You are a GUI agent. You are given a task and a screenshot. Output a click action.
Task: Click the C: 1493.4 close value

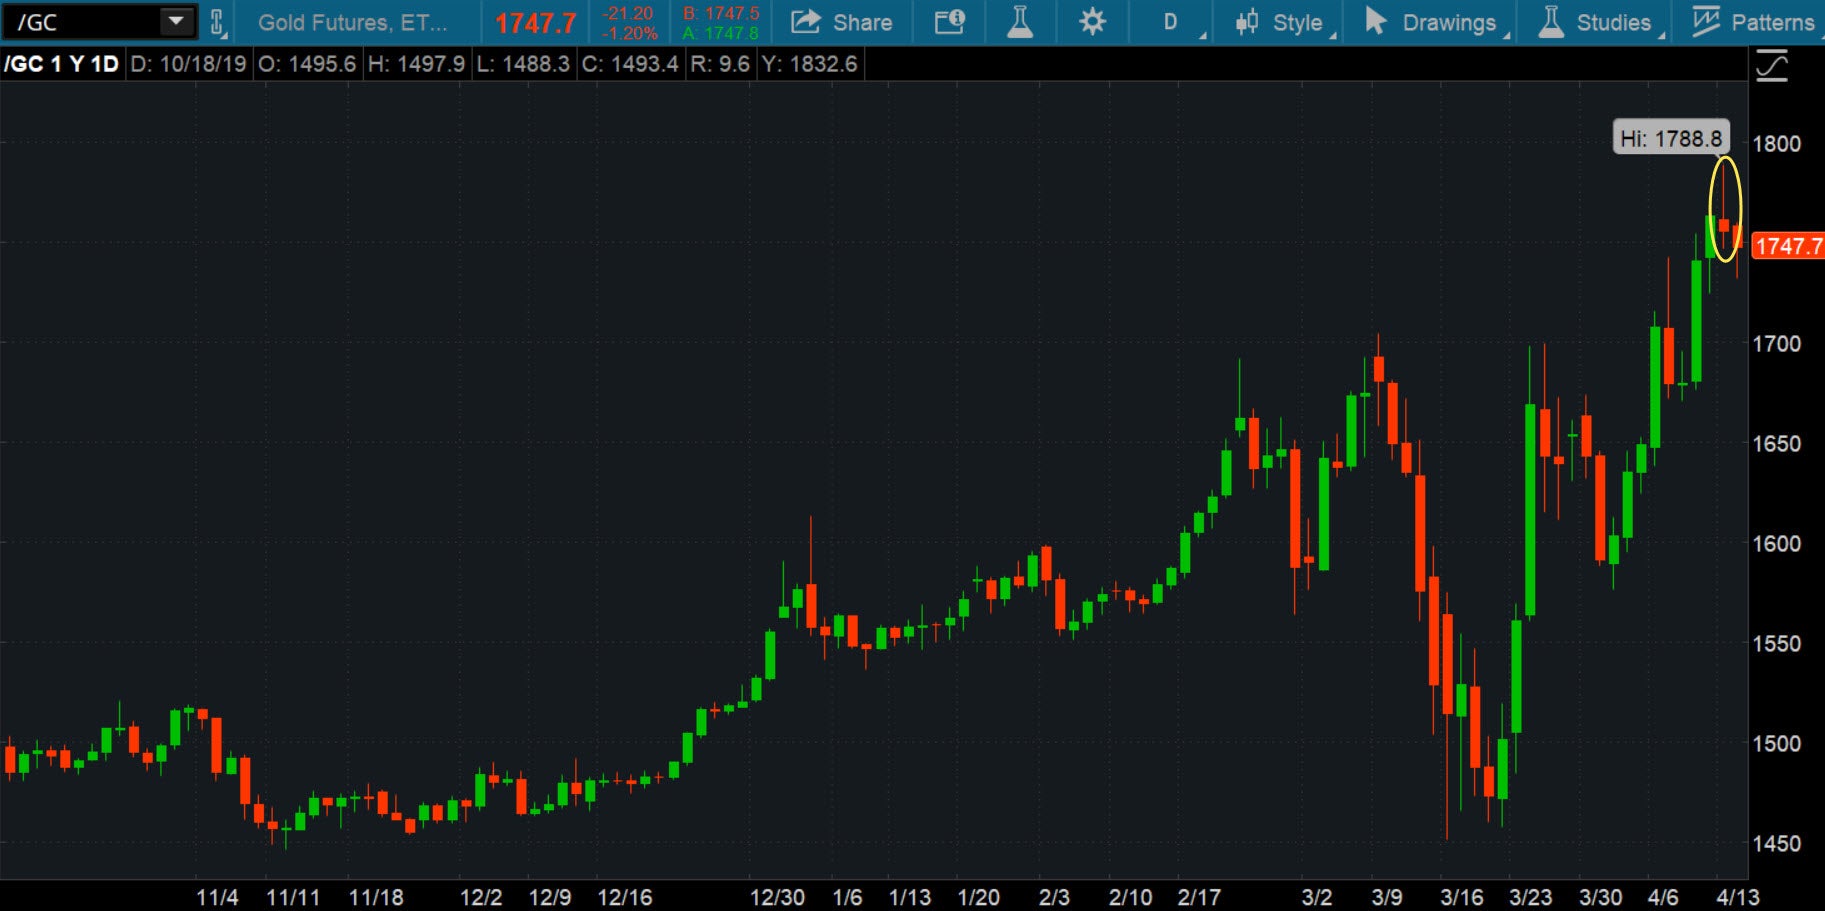tap(630, 64)
